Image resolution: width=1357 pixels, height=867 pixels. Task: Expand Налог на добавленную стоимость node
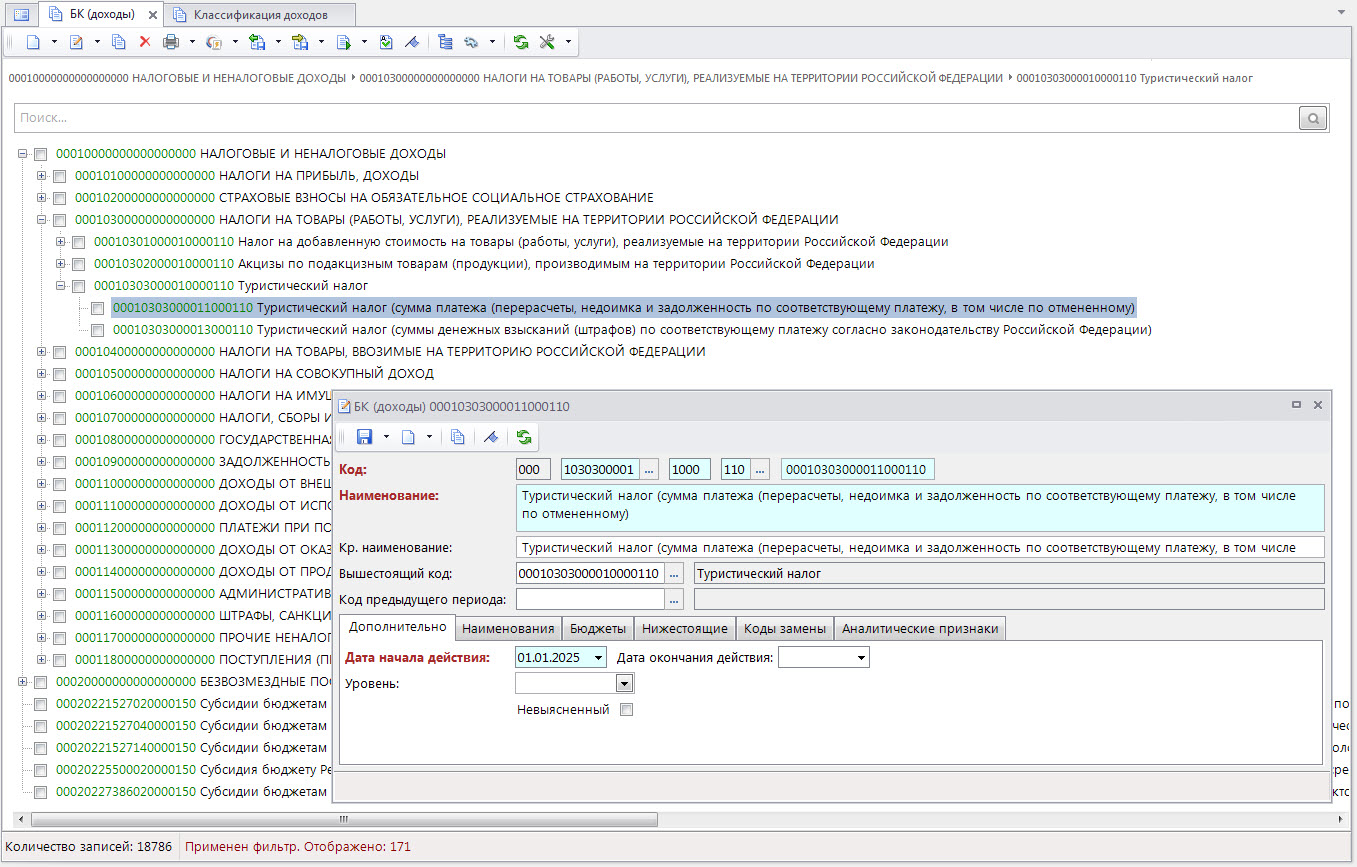click(x=60, y=242)
